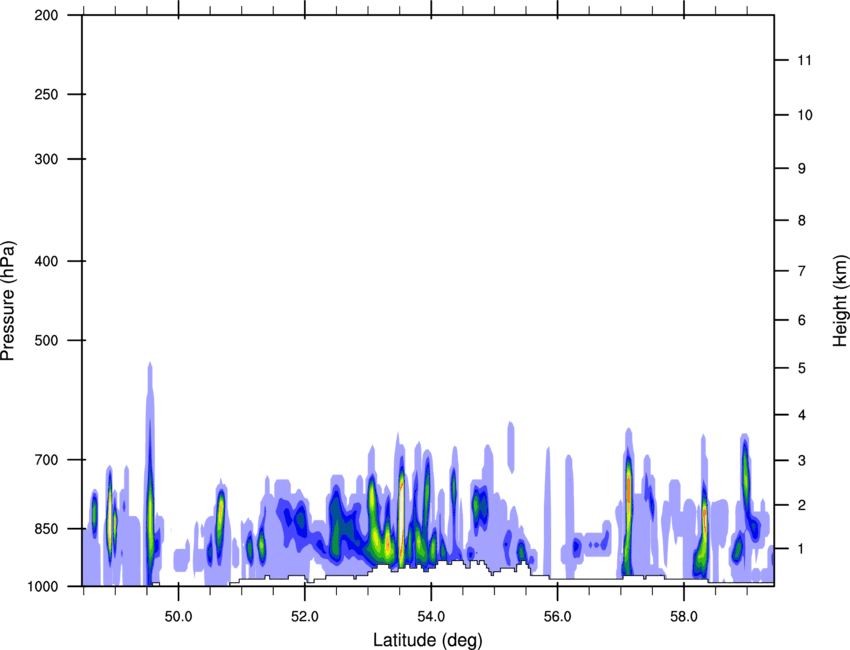
Task: Click the 54.0 latitude tick label
Action: (431, 616)
